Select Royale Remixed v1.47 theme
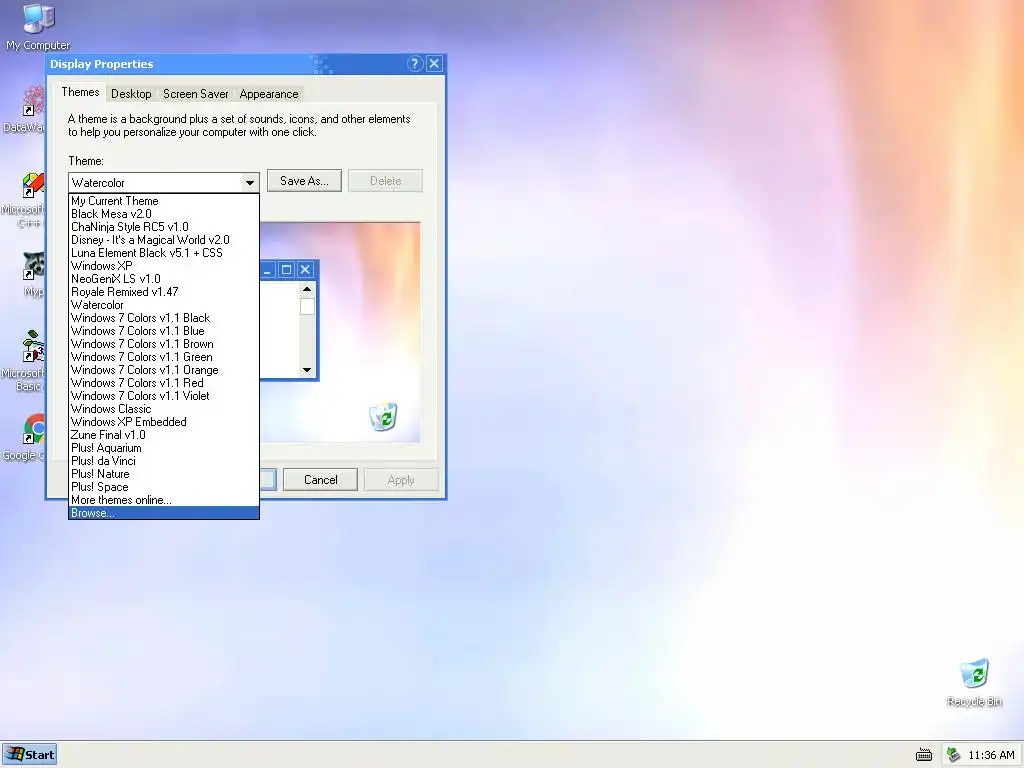Screen dimensions: 1024x768 click(x=164, y=292)
